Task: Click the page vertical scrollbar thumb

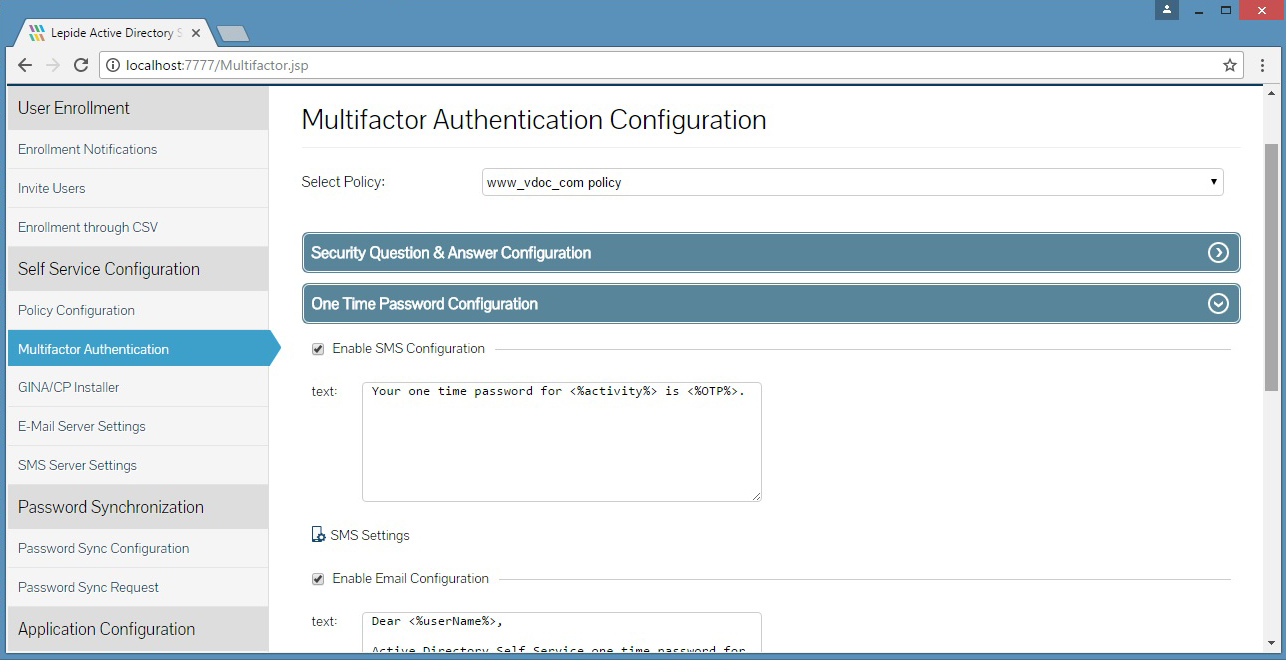Action: pos(1271,265)
